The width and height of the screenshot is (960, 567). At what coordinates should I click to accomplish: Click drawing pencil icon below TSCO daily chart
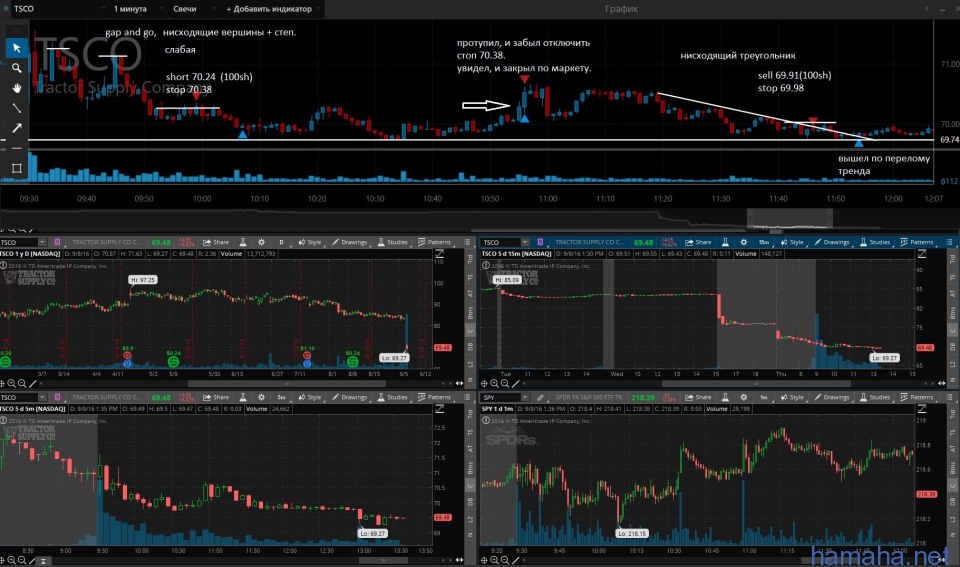point(32,384)
